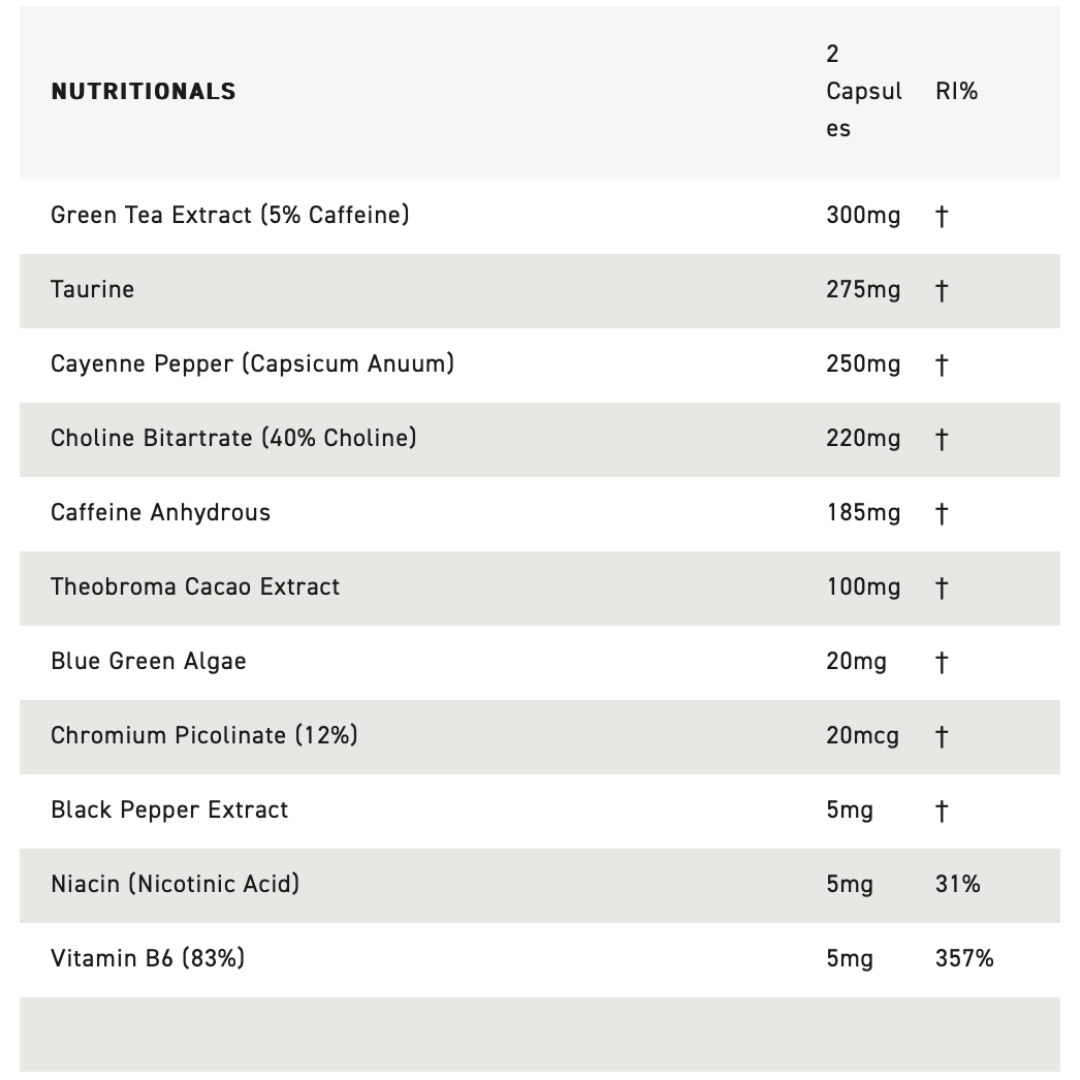The image size is (1080, 1080).
Task: Click the Cayenne Pepper (Capsicum Anuum) text
Action: click(x=252, y=364)
